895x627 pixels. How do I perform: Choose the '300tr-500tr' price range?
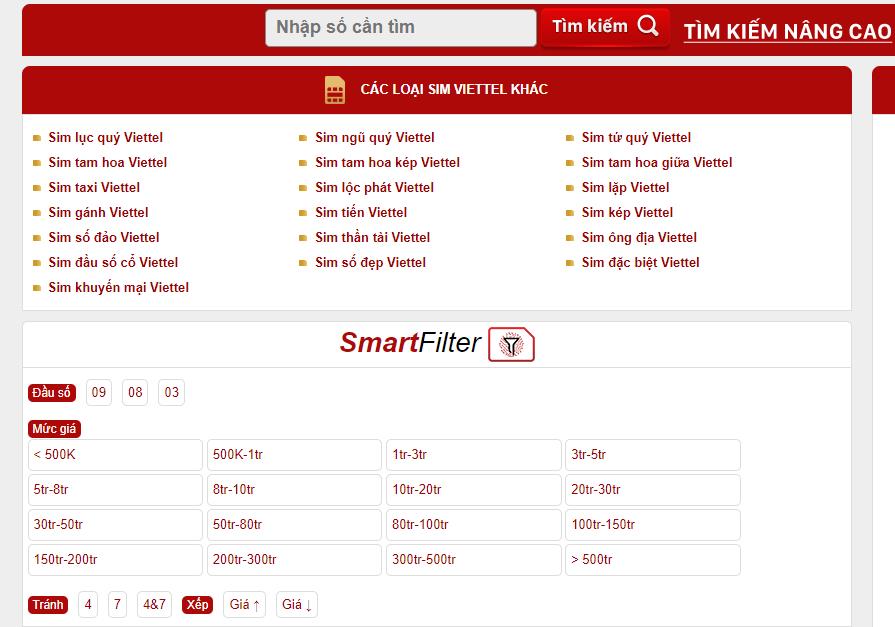click(x=474, y=560)
